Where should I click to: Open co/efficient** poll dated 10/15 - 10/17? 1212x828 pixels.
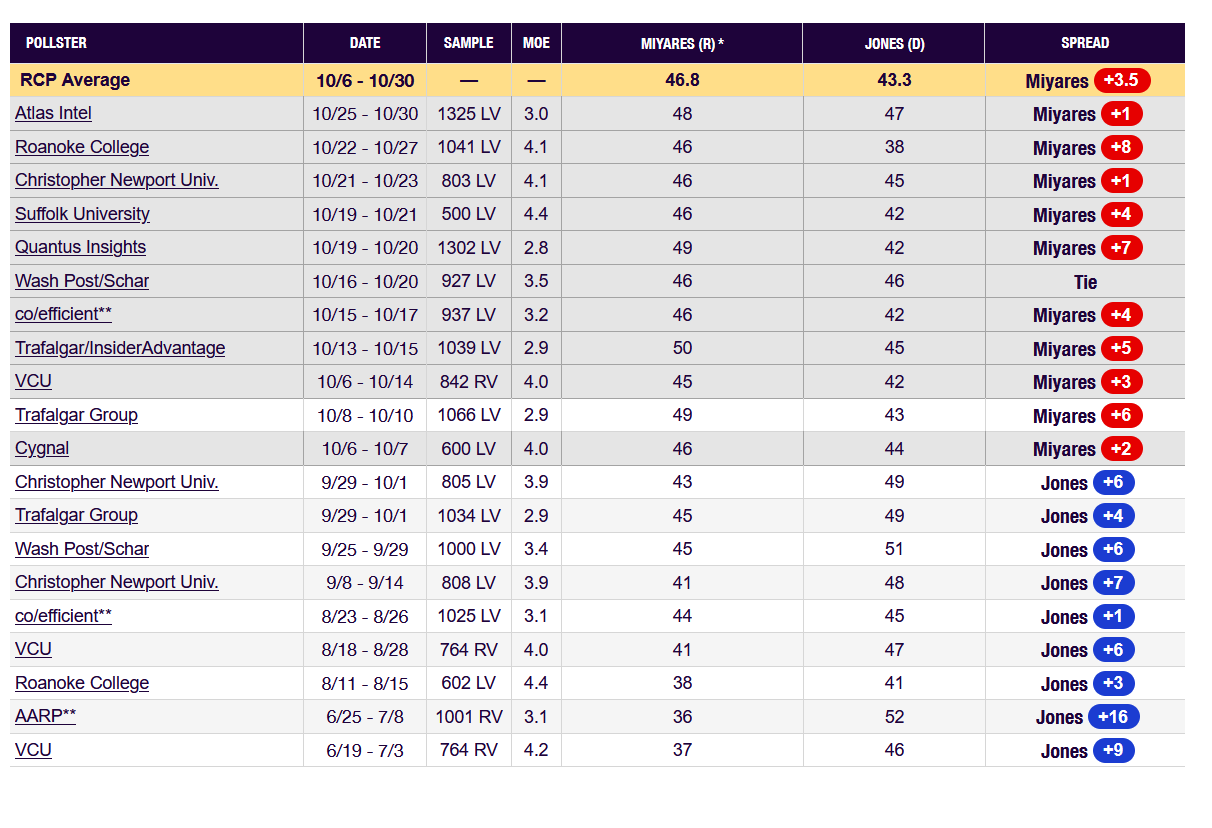point(63,314)
